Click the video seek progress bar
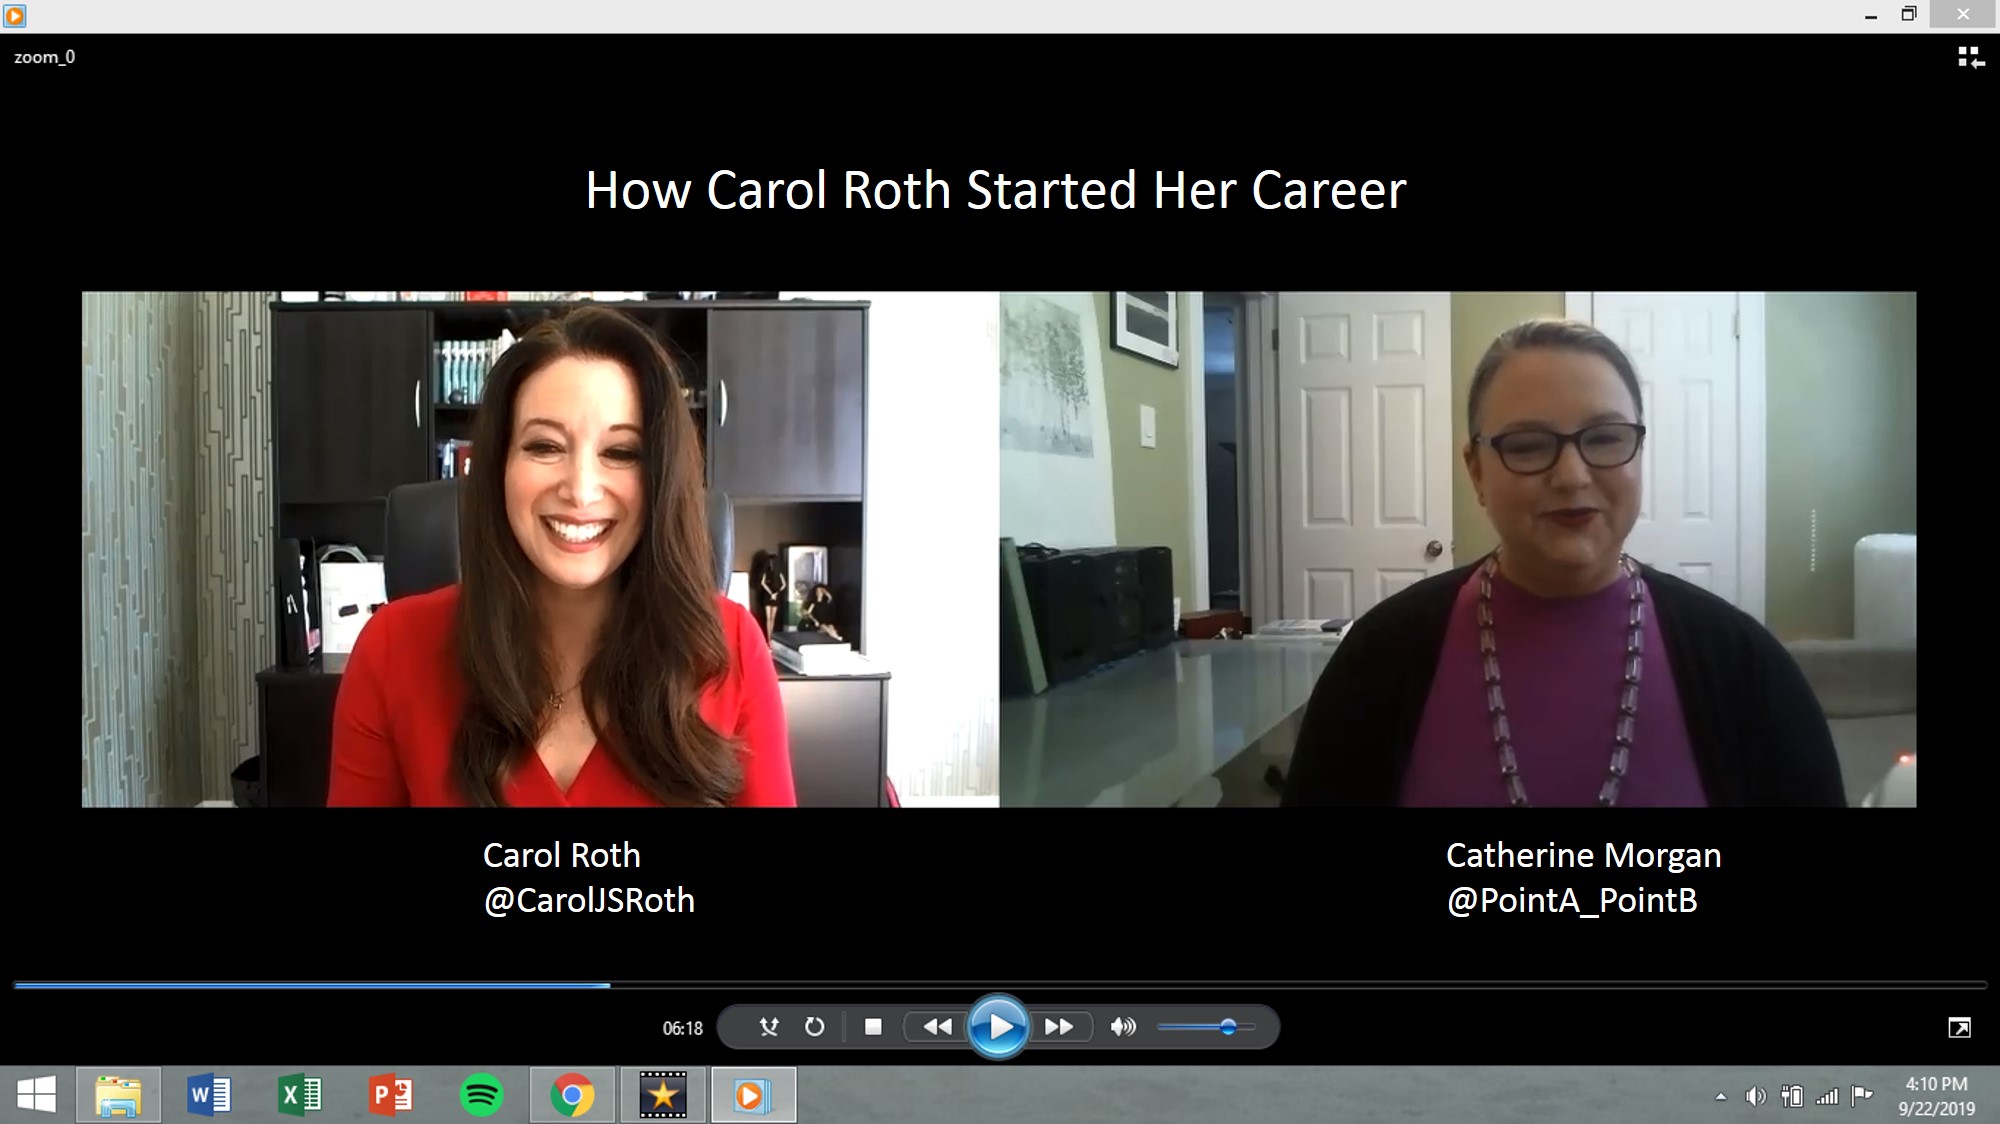Viewport: 2000px width, 1124px height. [1000, 985]
